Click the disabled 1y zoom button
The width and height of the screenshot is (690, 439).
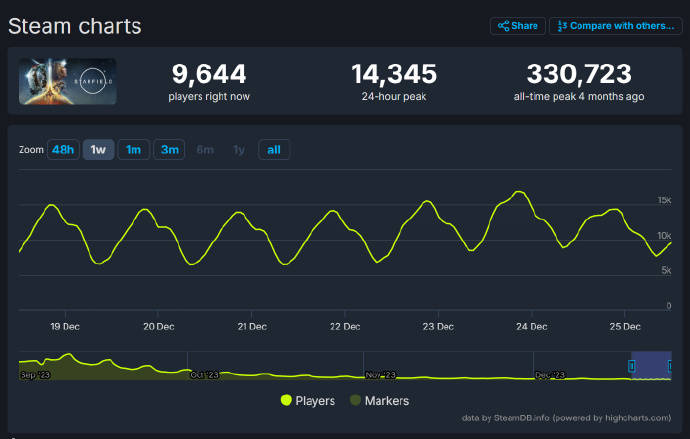coord(238,150)
